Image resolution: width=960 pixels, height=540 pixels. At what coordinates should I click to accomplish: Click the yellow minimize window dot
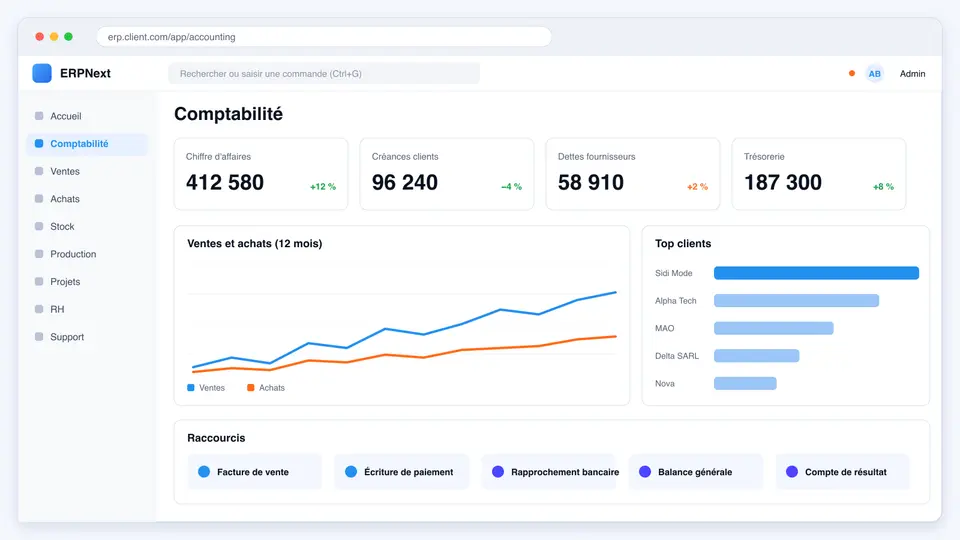54,37
